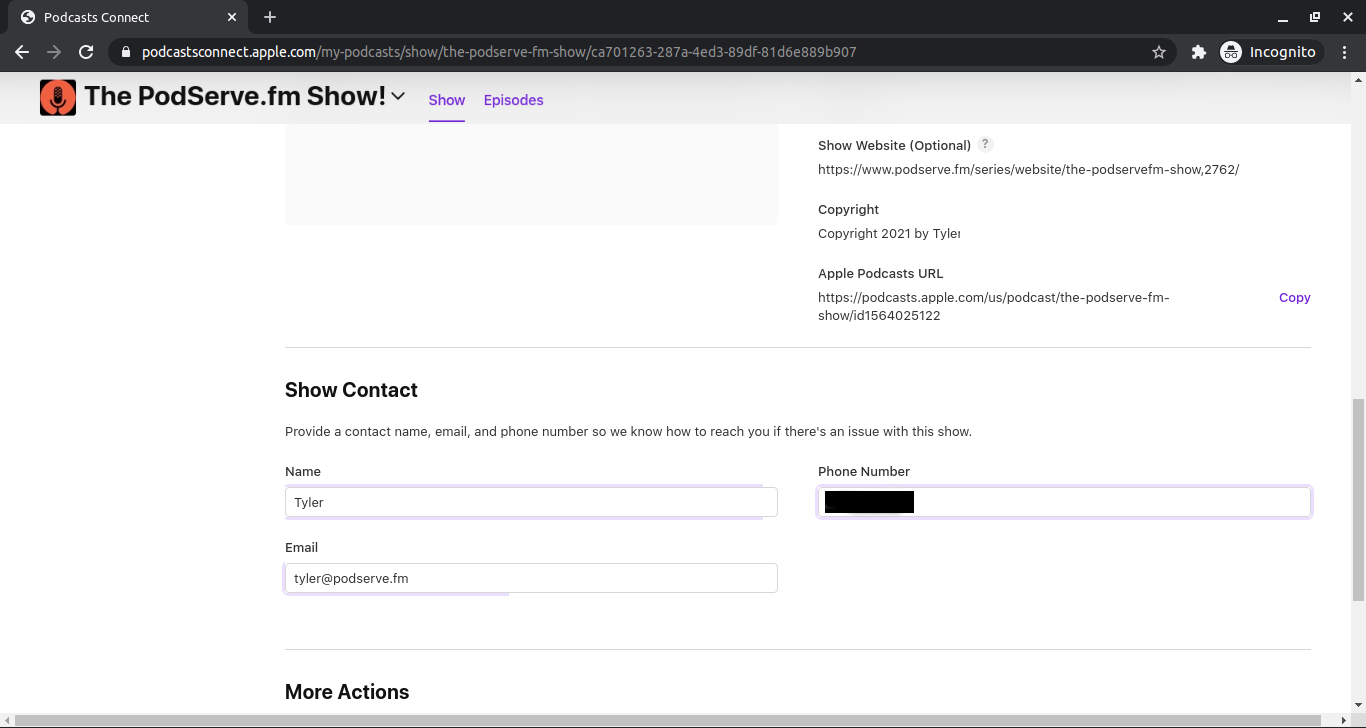
Task: Focus the contact Name field
Action: click(x=531, y=502)
